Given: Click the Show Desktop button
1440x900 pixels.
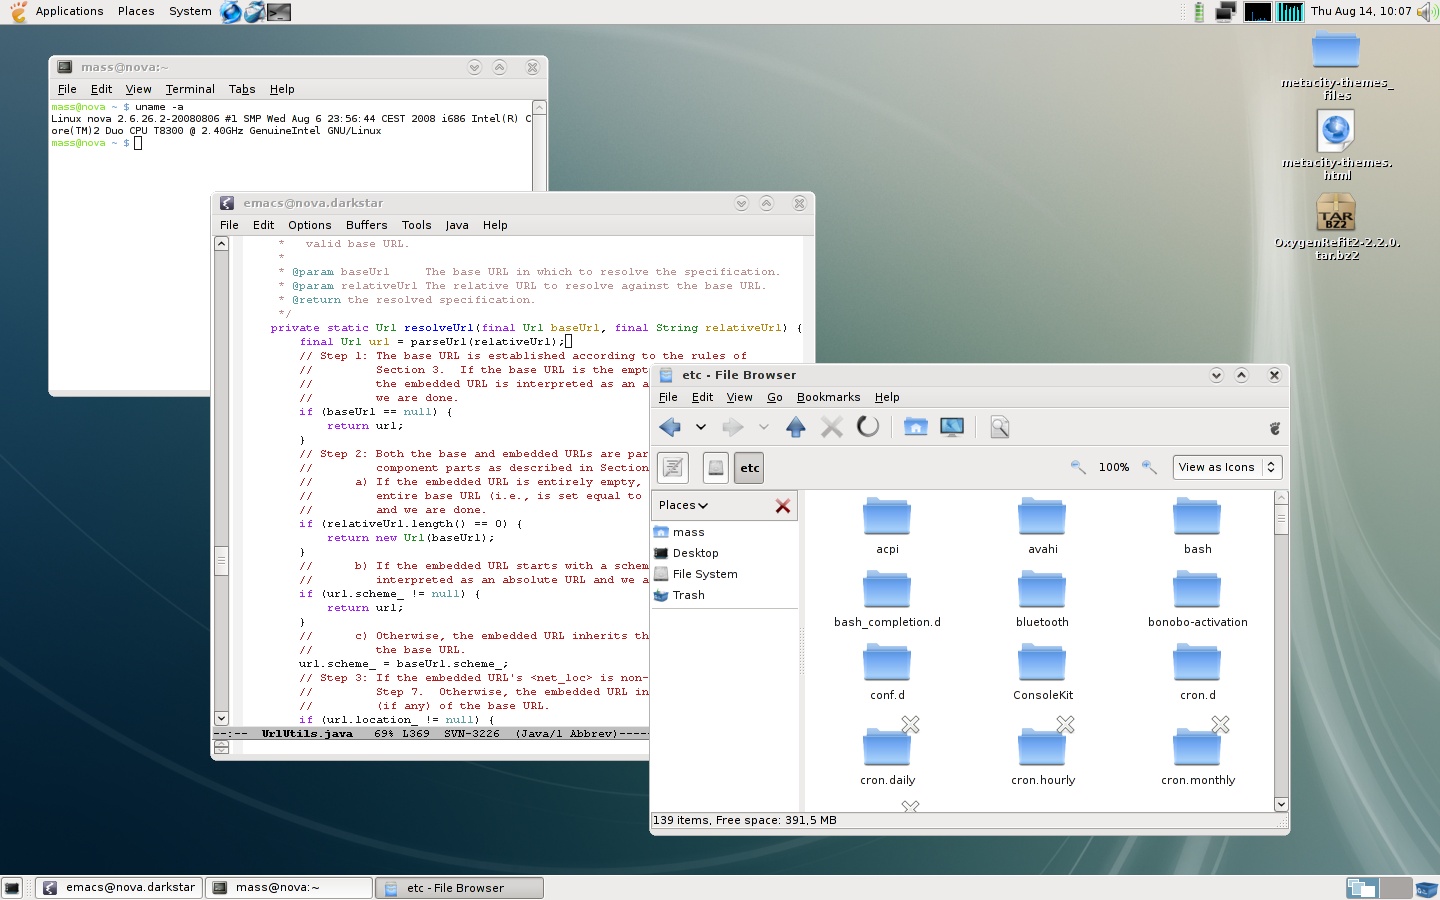Looking at the screenshot, I should point(12,888).
